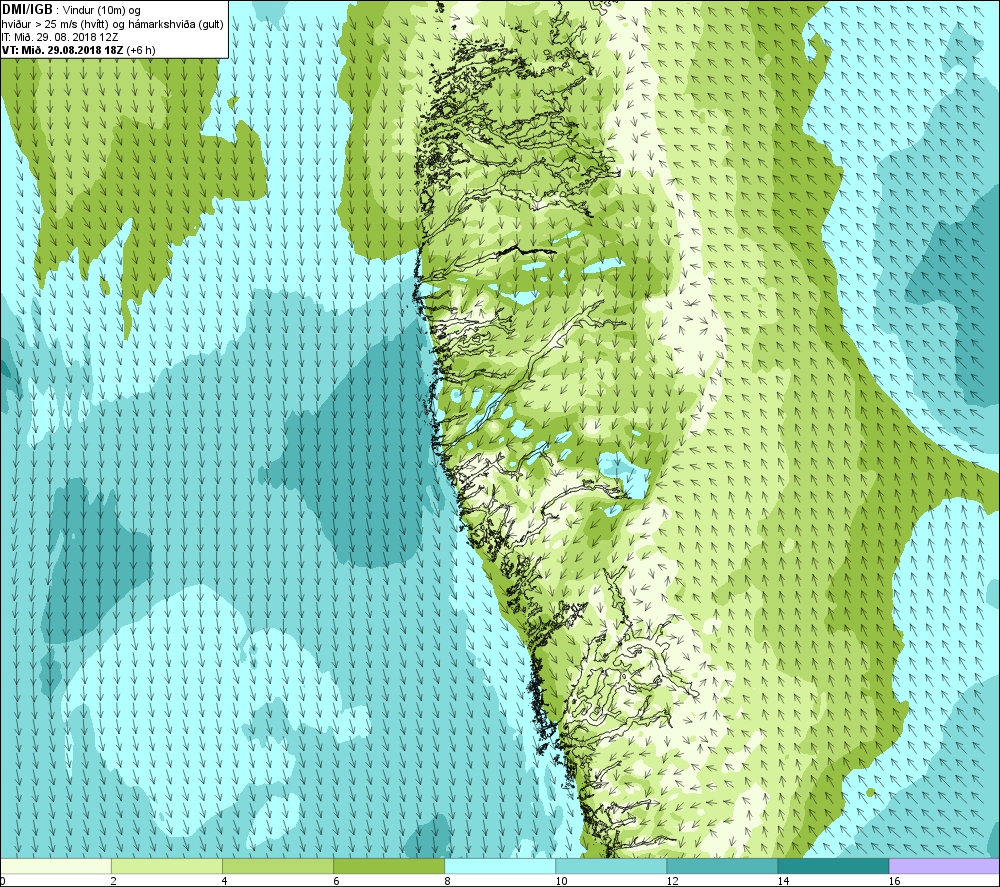
Task: Click the turquoise 10–12 m/s legend swatch
Action: (x=611, y=866)
